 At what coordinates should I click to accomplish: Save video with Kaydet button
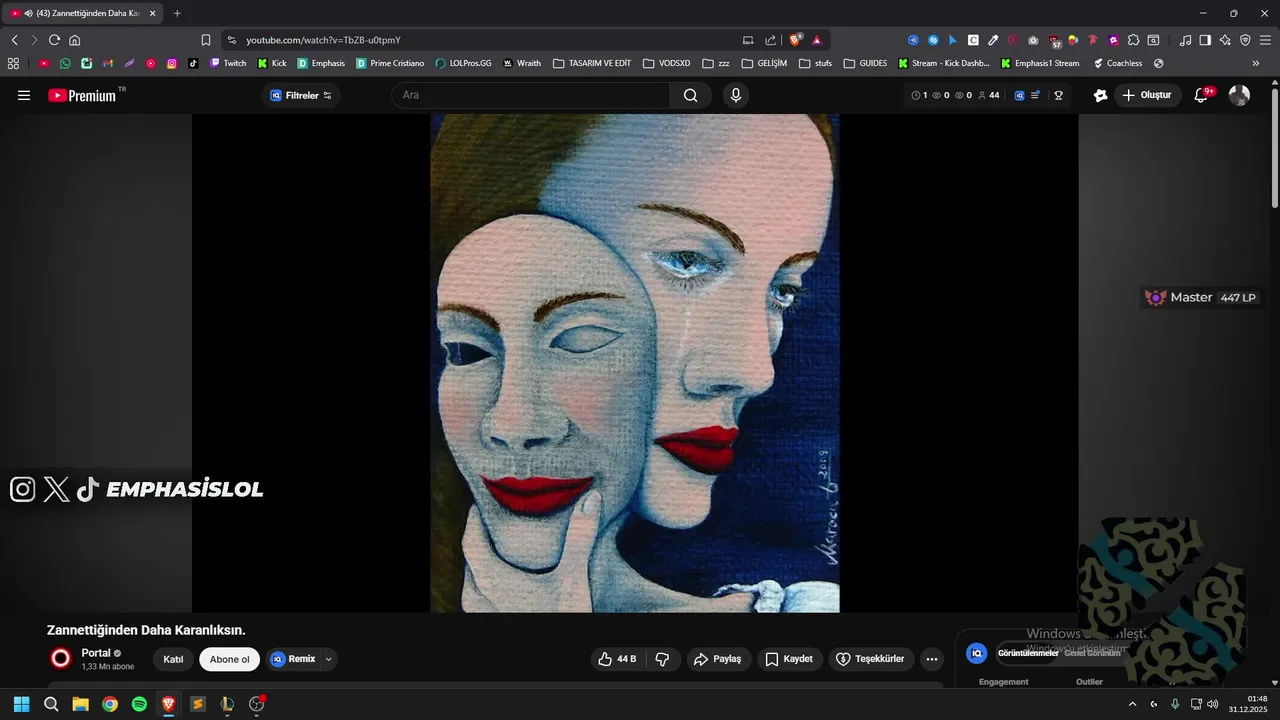(x=789, y=659)
